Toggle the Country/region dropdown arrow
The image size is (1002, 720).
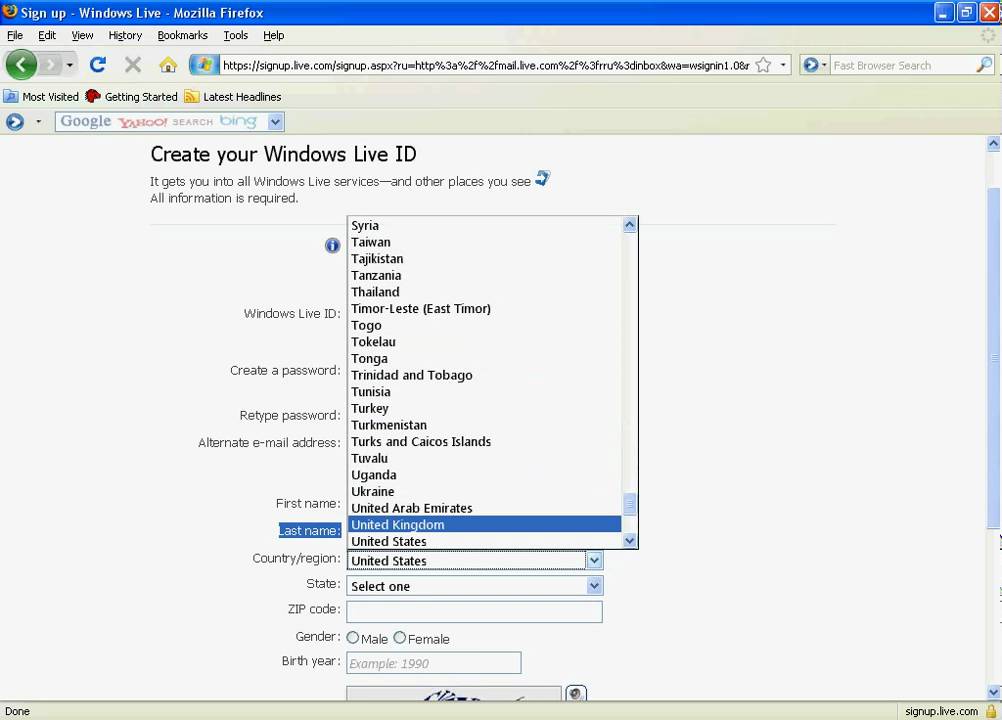click(x=594, y=560)
